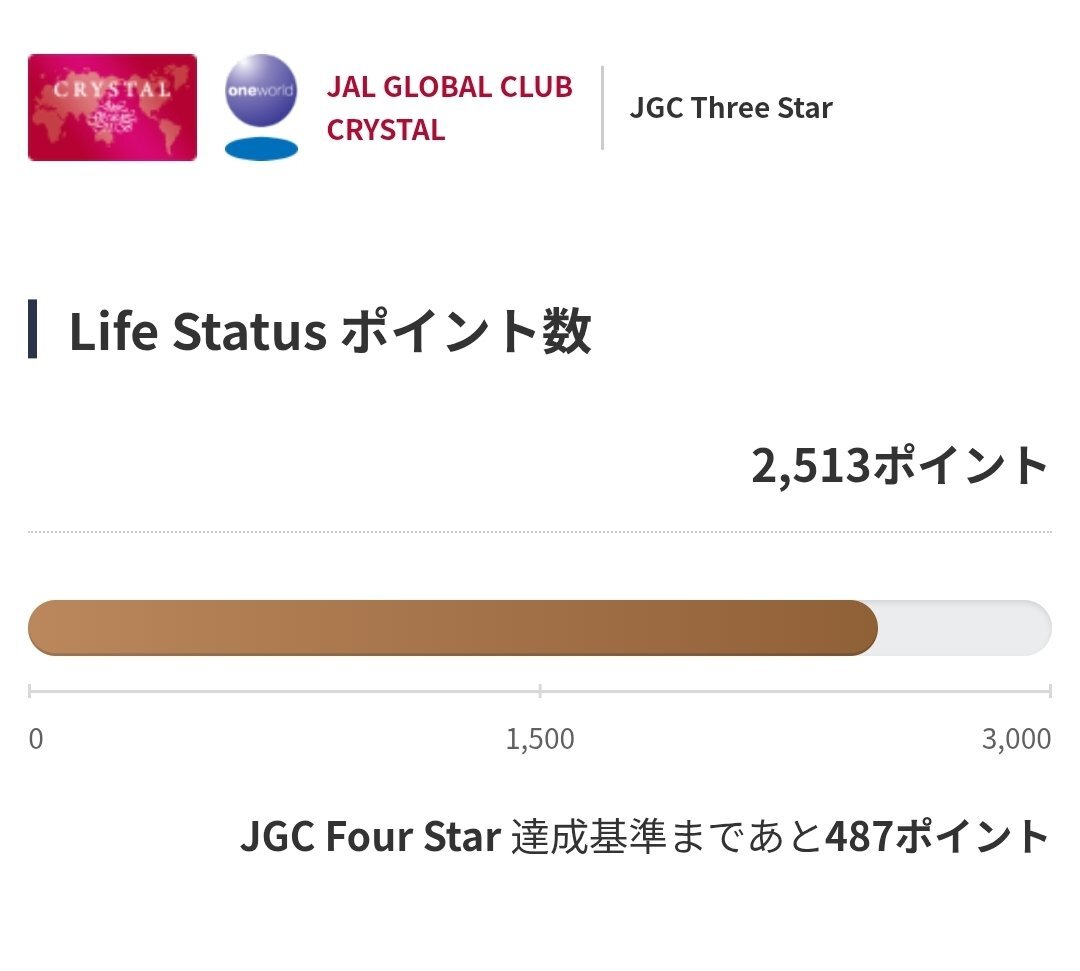Screen dimensions: 1080x971
Task: Click the JGC Four Star text
Action: point(370,837)
